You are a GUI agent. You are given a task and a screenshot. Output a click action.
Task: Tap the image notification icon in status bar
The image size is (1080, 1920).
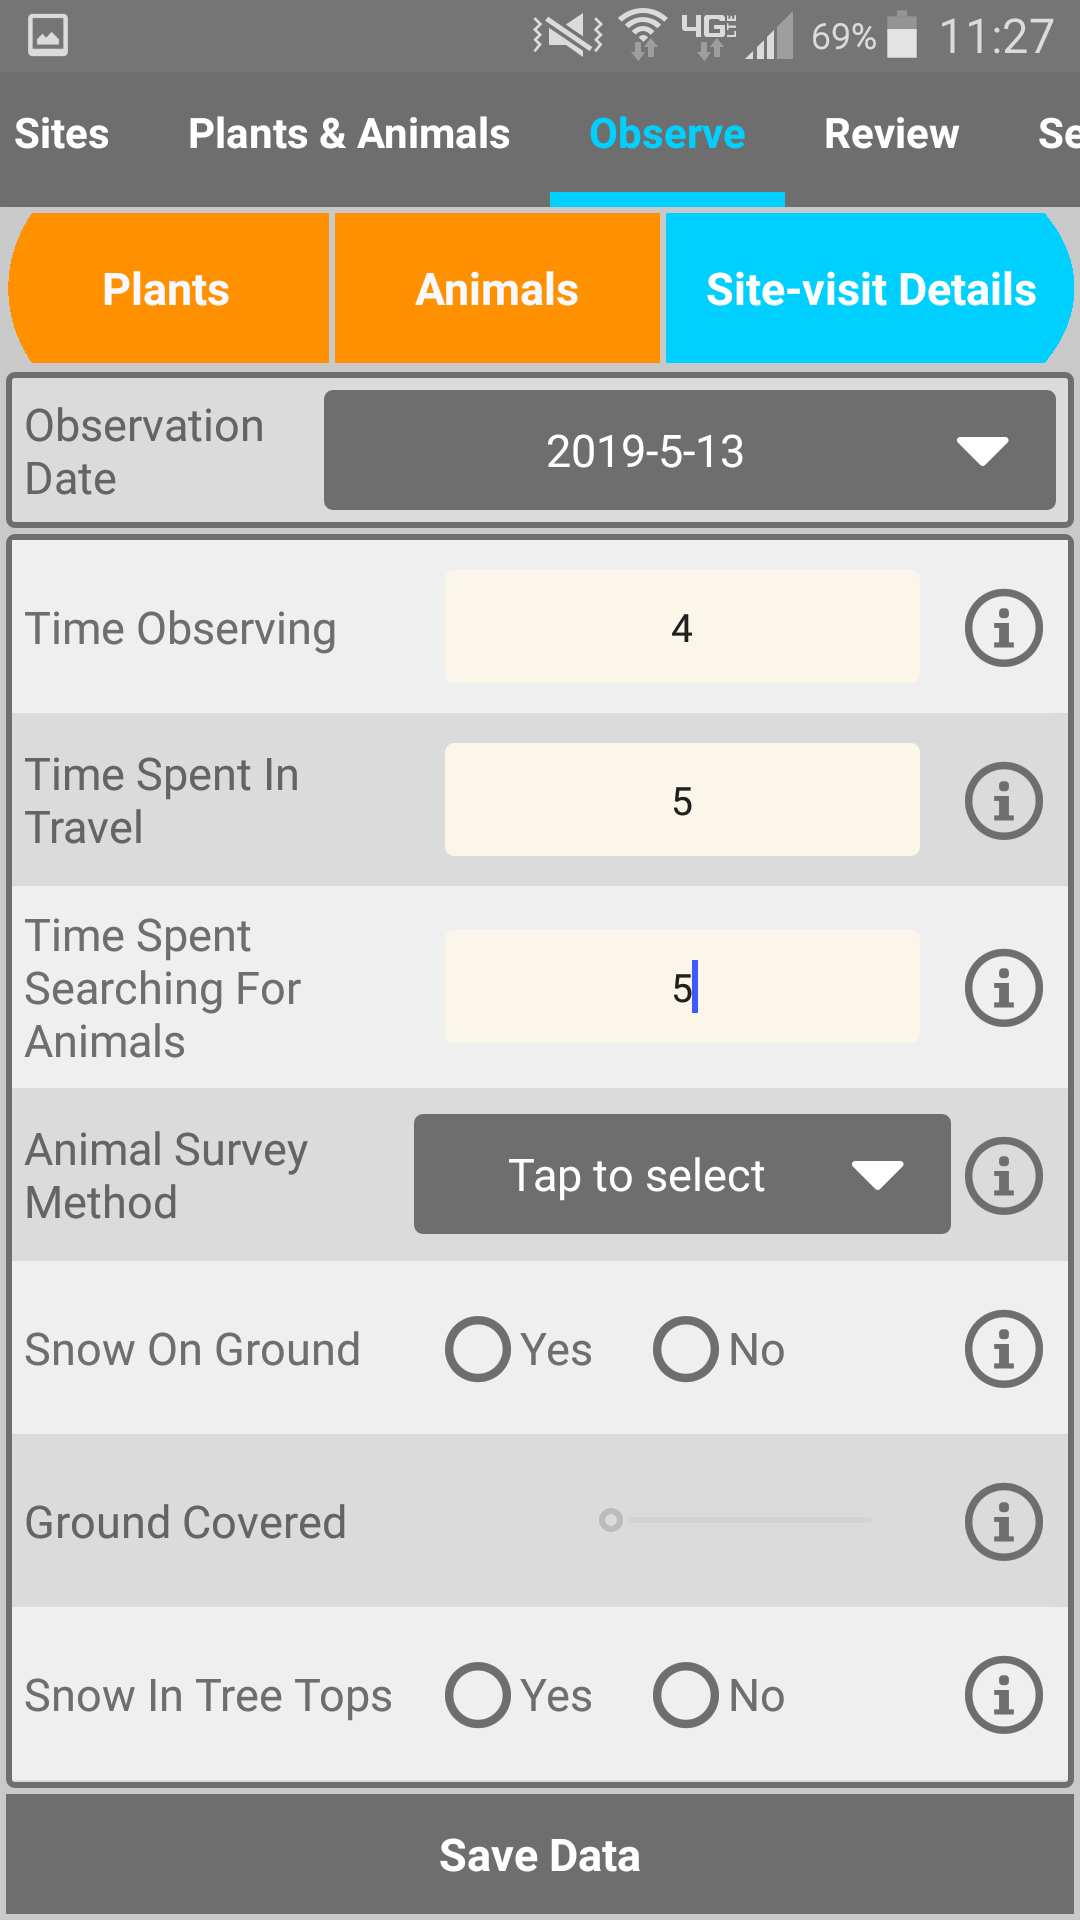[x=47, y=36]
